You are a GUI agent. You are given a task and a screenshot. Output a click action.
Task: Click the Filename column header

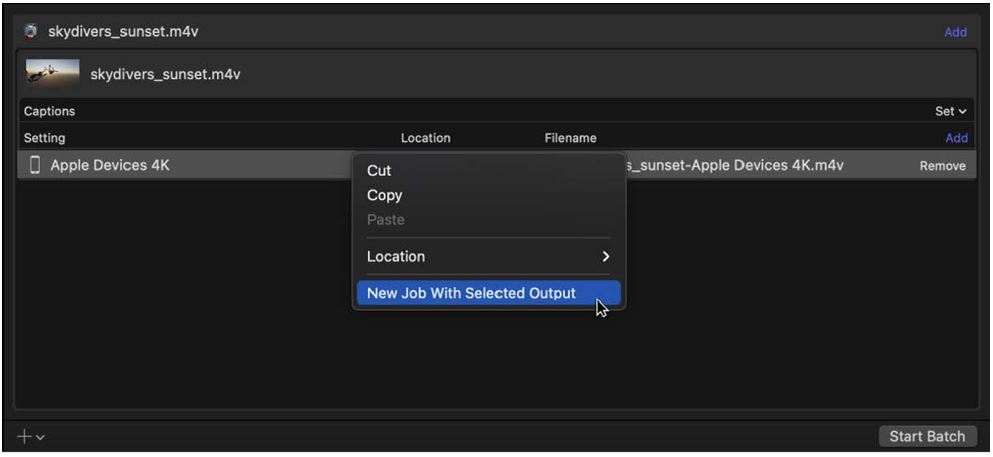click(x=570, y=138)
